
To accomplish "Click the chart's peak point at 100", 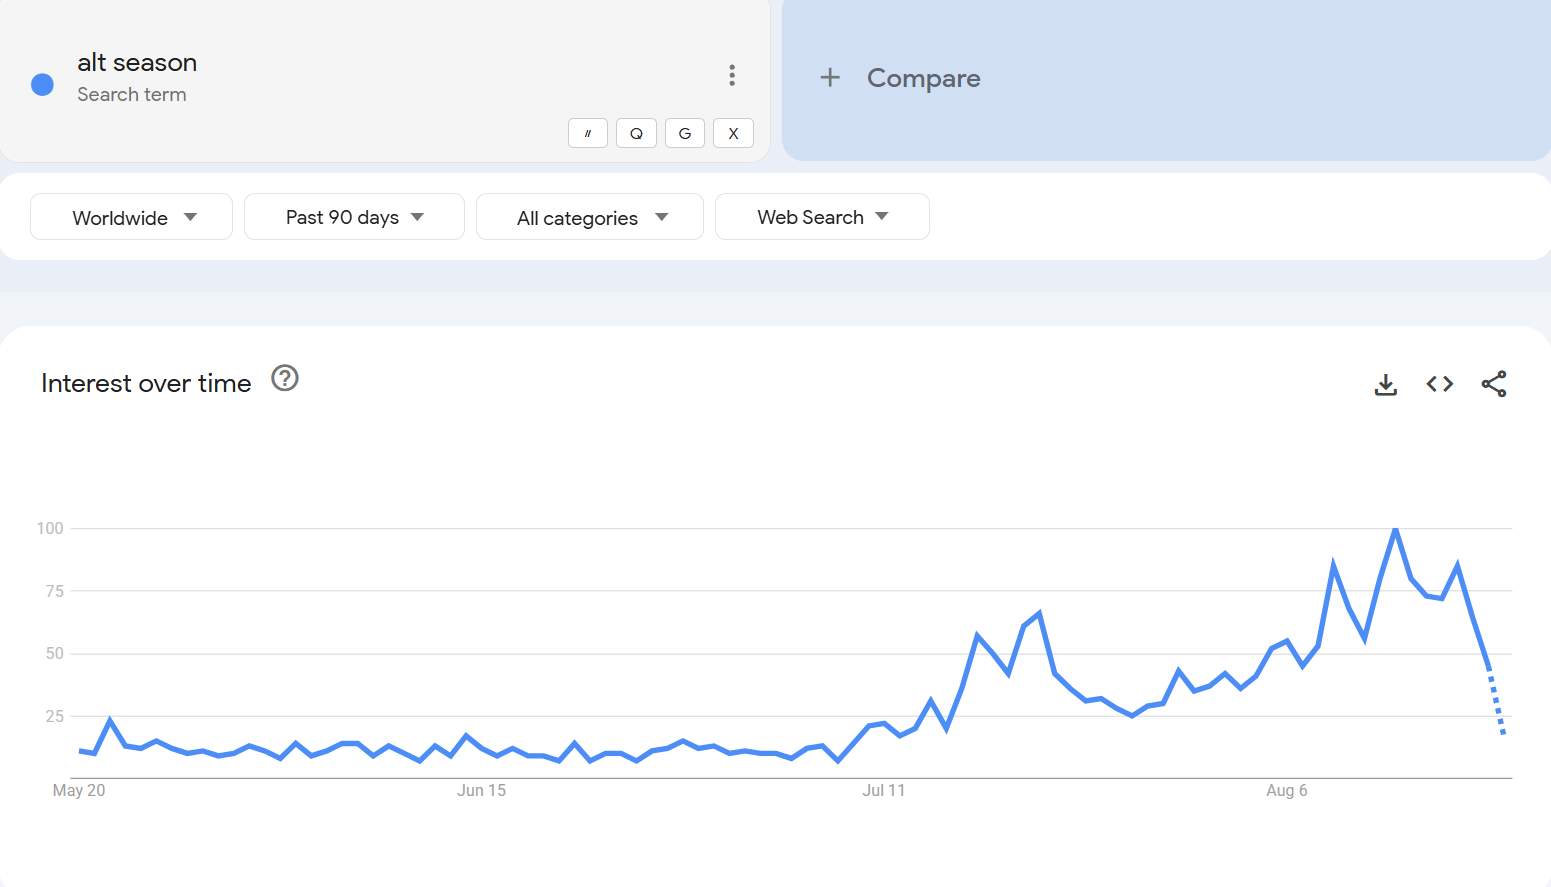I will tap(1395, 529).
